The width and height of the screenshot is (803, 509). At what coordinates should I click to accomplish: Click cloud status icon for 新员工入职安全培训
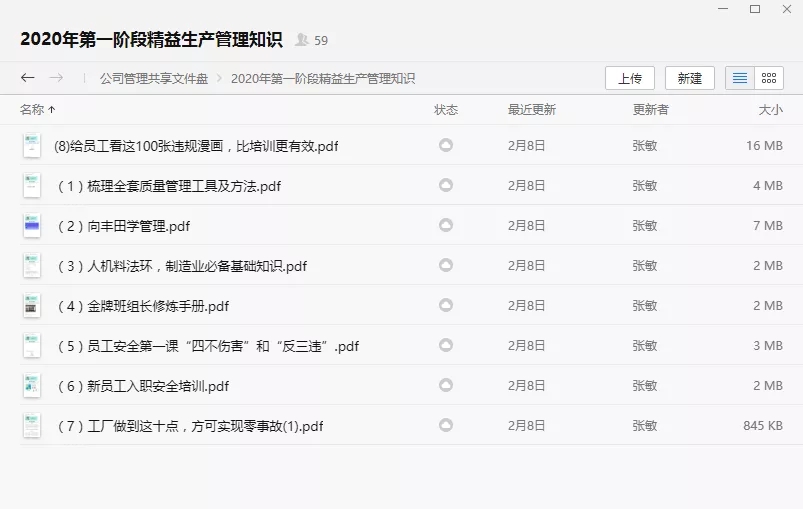click(446, 385)
